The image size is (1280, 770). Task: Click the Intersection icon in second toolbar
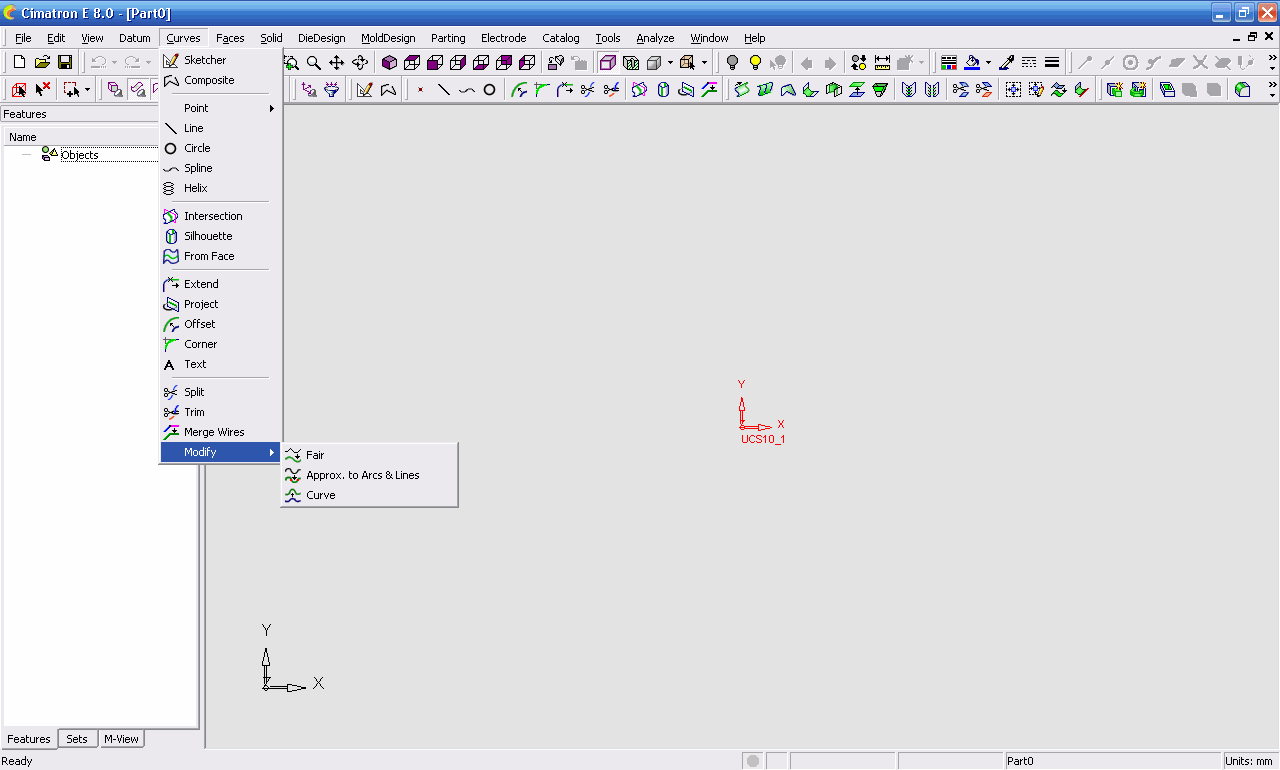(x=639, y=89)
